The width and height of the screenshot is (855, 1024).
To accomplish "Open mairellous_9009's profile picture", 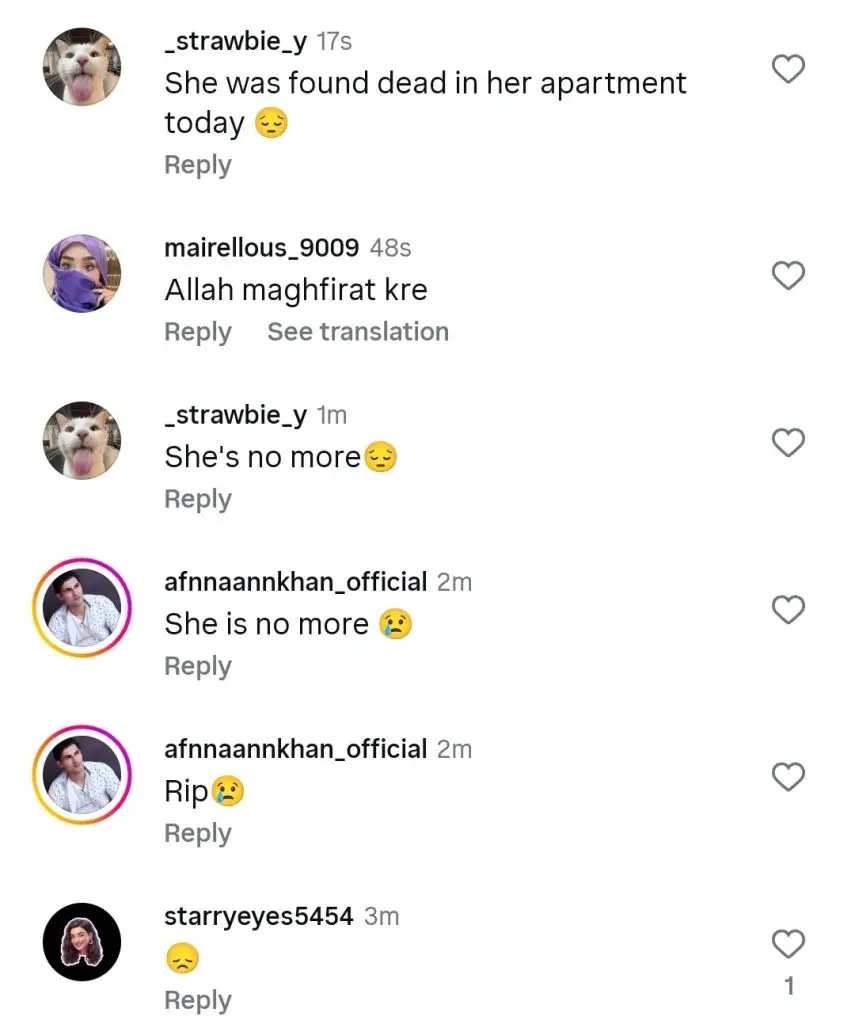I will click(82, 274).
